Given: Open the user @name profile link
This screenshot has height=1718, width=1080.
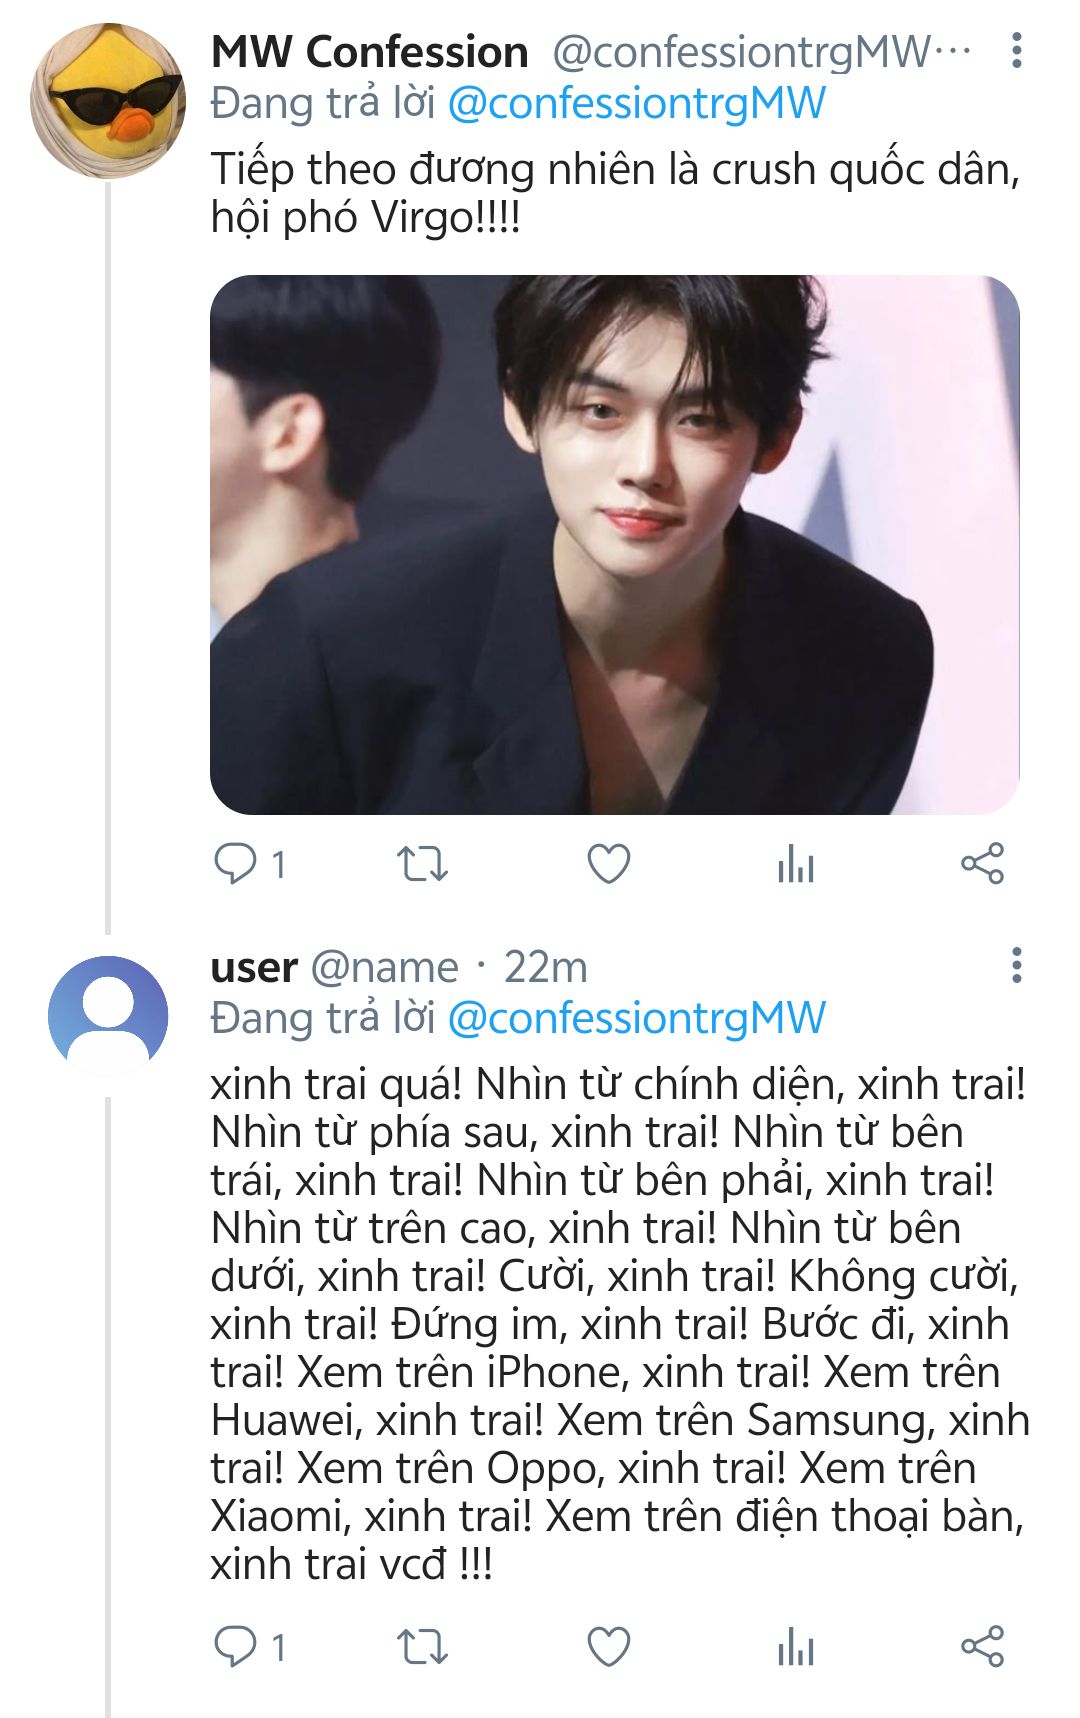Looking at the screenshot, I should click(384, 967).
